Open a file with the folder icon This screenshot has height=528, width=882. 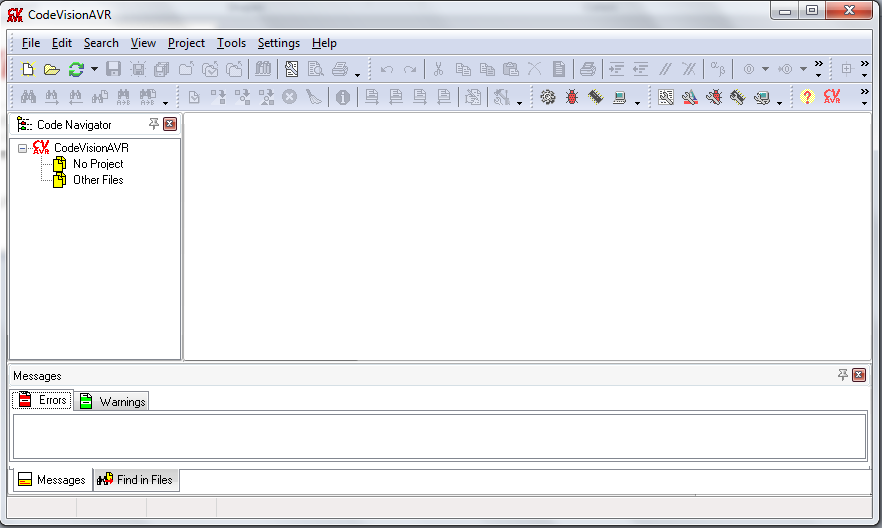point(52,69)
